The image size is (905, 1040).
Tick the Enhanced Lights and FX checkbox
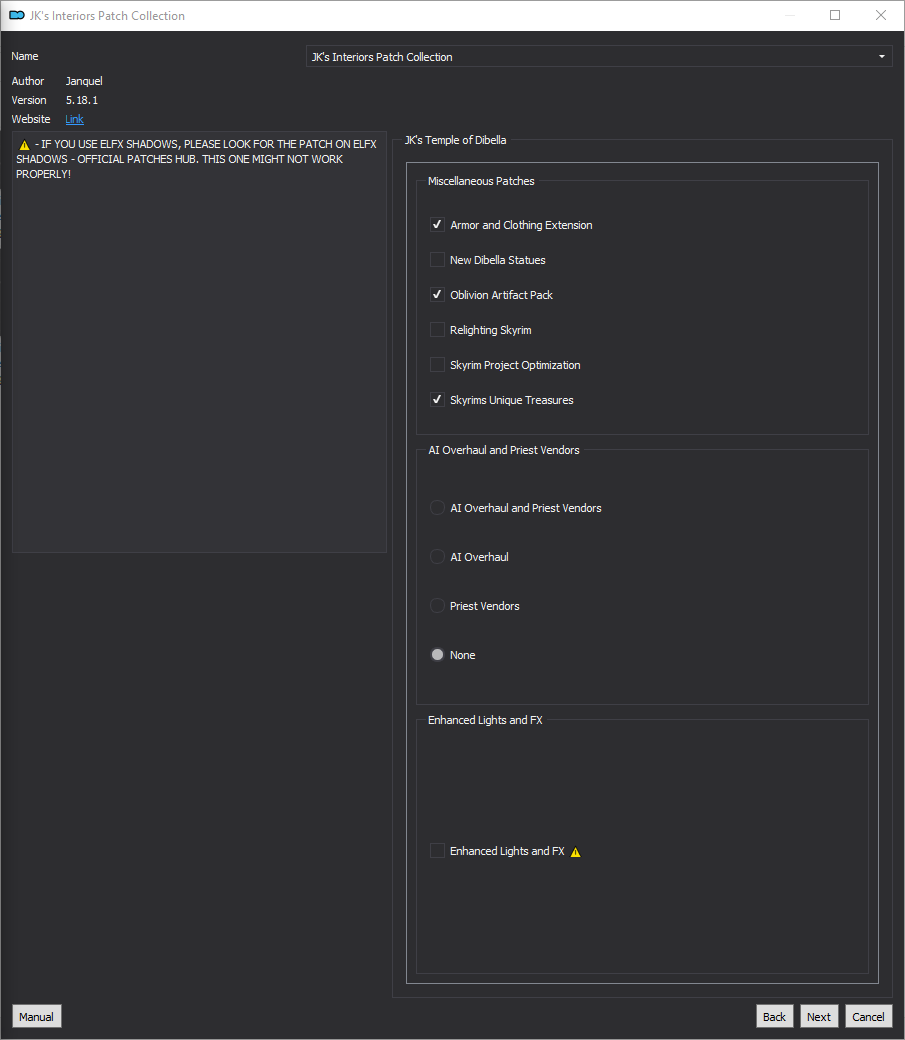coord(437,851)
